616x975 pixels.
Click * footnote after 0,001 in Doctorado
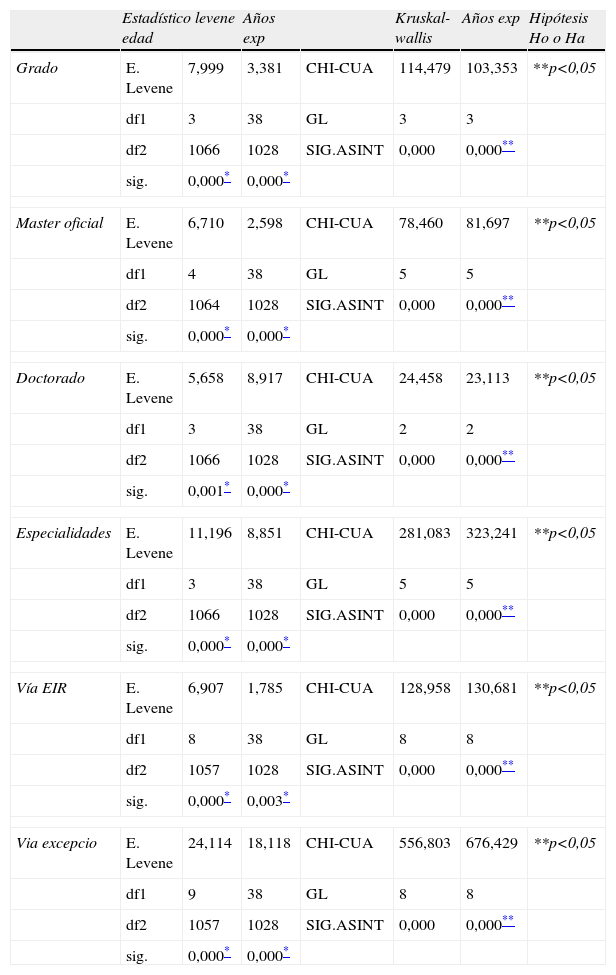tap(227, 487)
